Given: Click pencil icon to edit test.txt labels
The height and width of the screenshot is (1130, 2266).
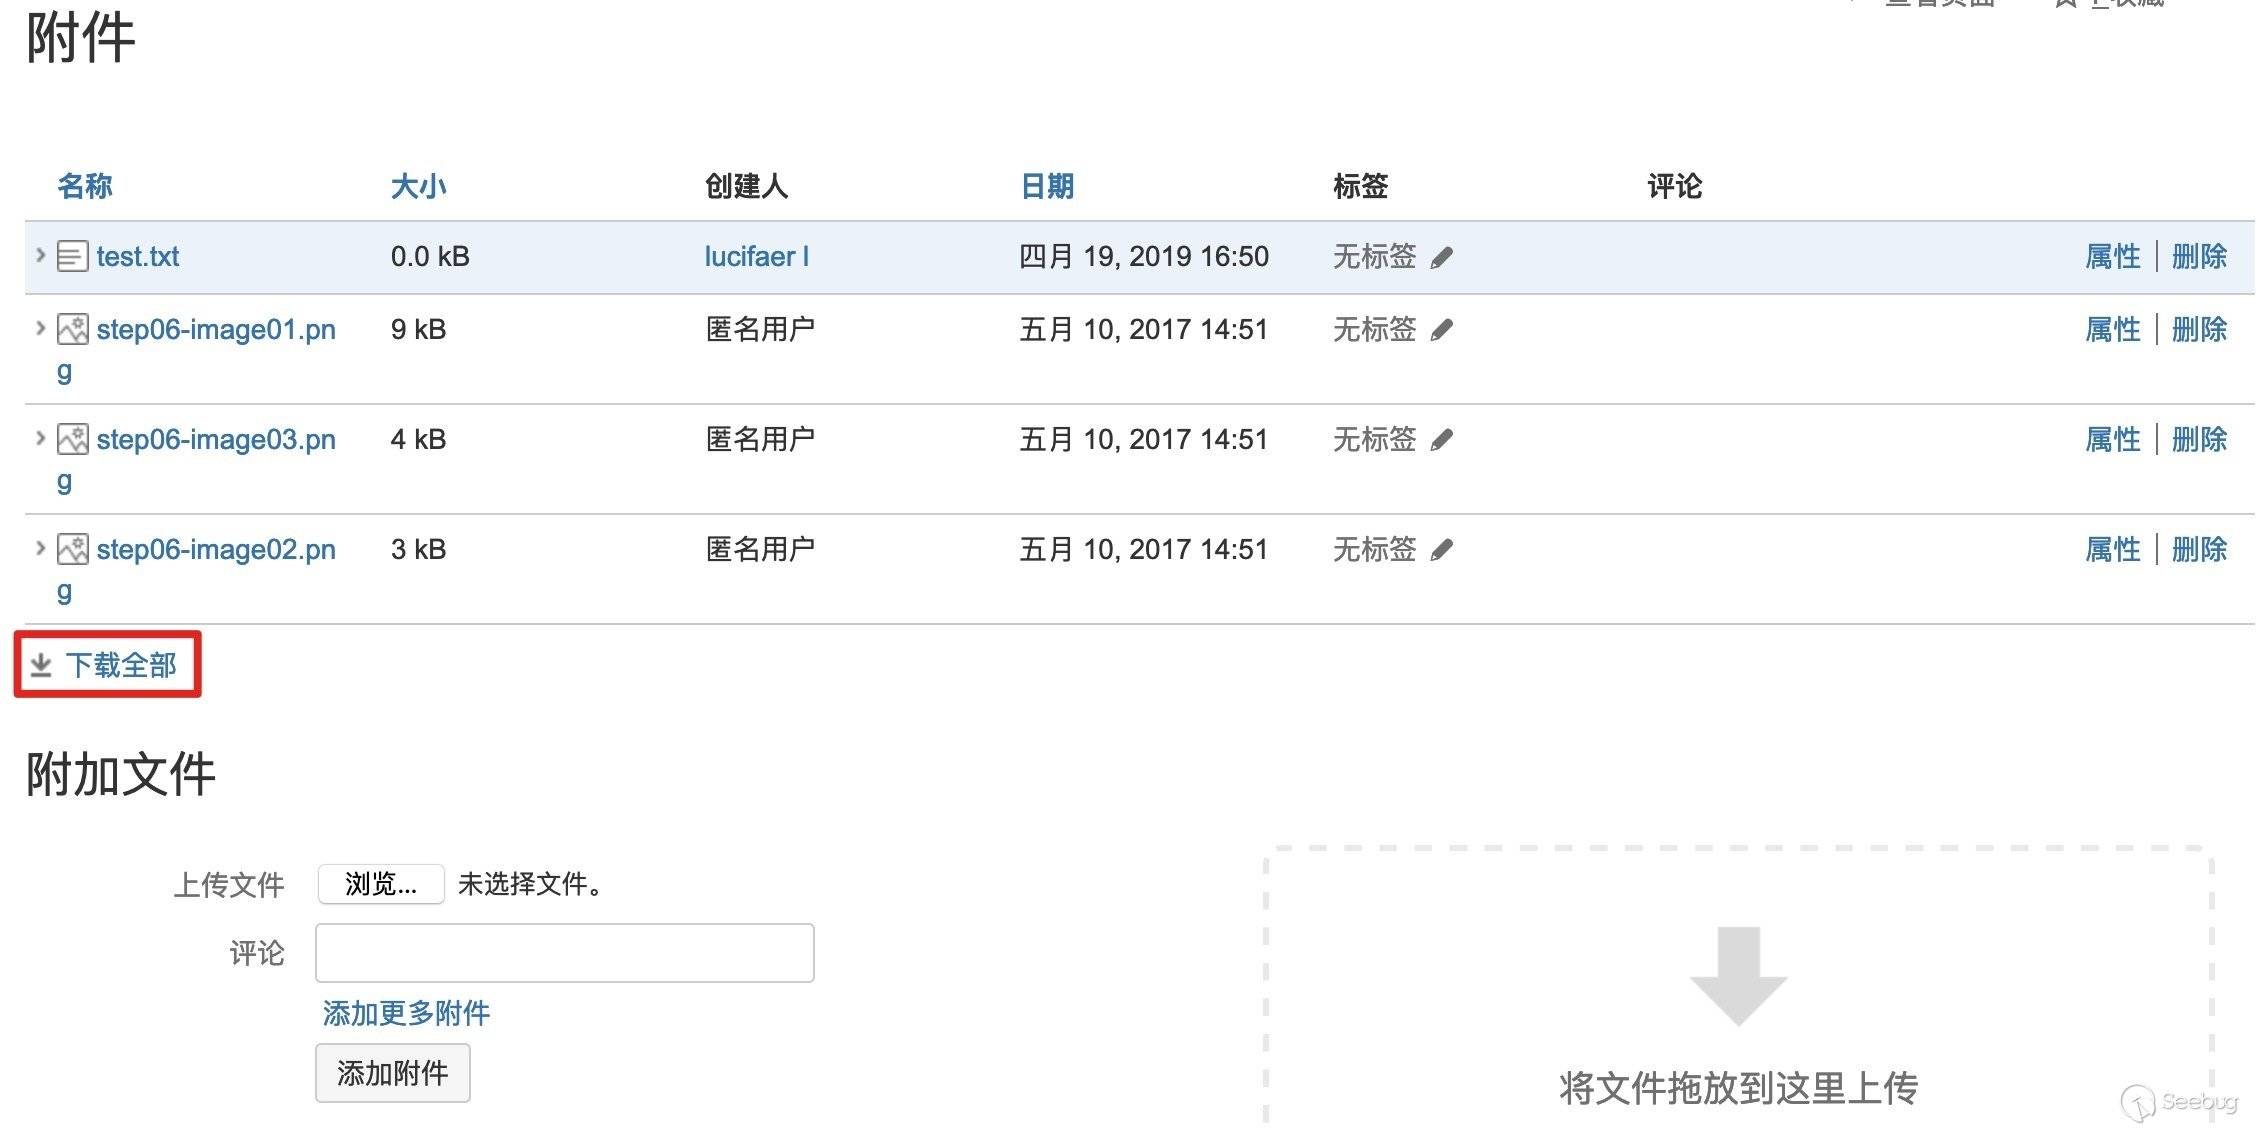Looking at the screenshot, I should click(x=1441, y=258).
